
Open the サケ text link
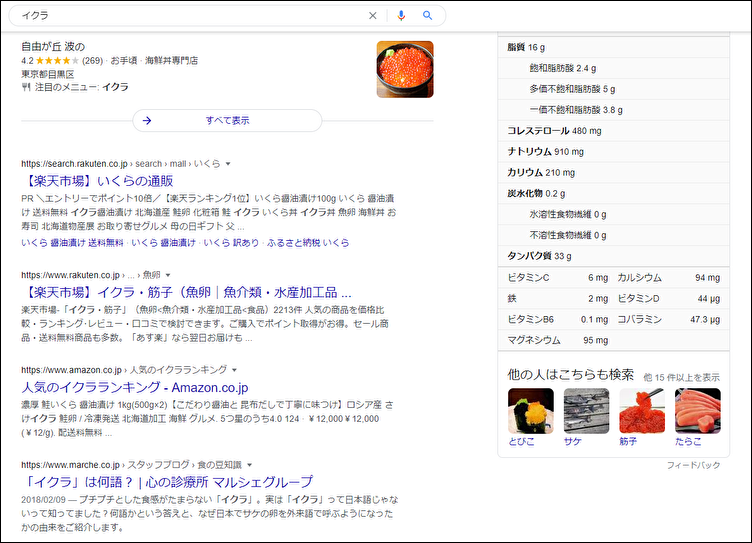click(x=573, y=441)
